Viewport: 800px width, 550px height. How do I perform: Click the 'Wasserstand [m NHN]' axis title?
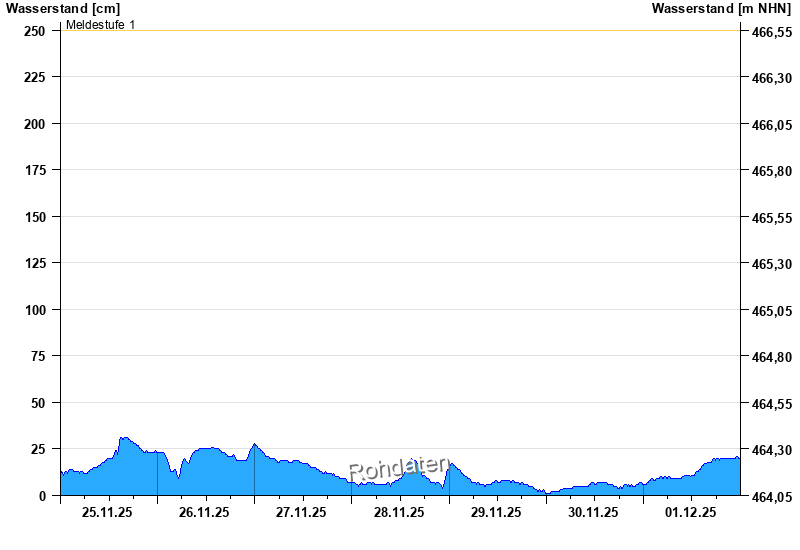coord(721,8)
